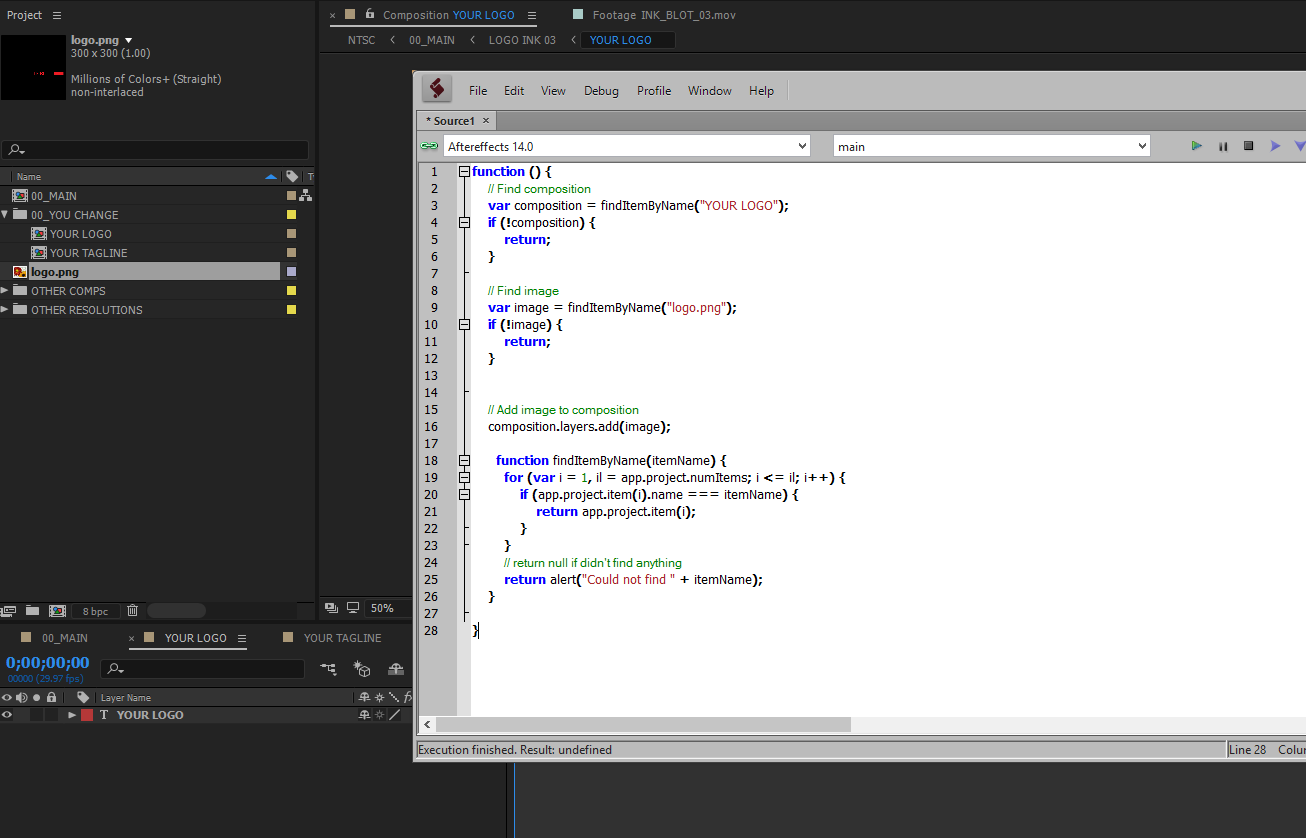The width and height of the screenshot is (1306, 838).
Task: Click the fx column header in timeline
Action: [x=408, y=697]
